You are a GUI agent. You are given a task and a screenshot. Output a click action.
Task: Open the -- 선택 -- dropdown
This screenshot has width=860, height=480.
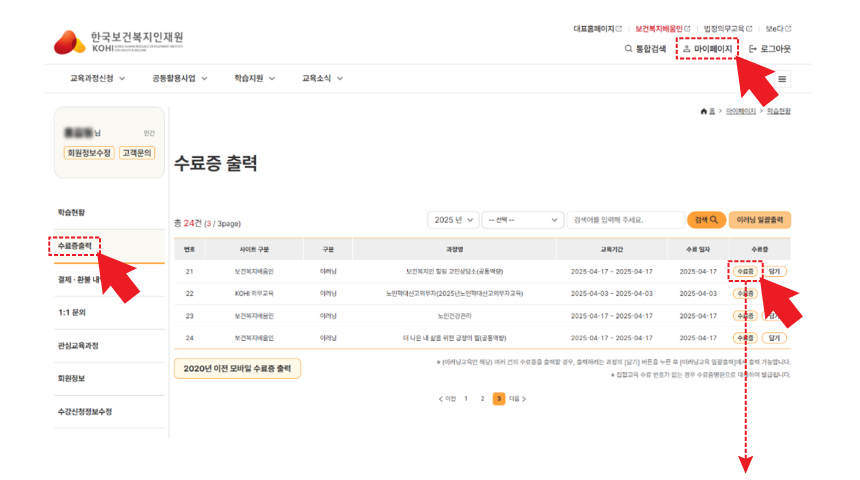(x=523, y=220)
